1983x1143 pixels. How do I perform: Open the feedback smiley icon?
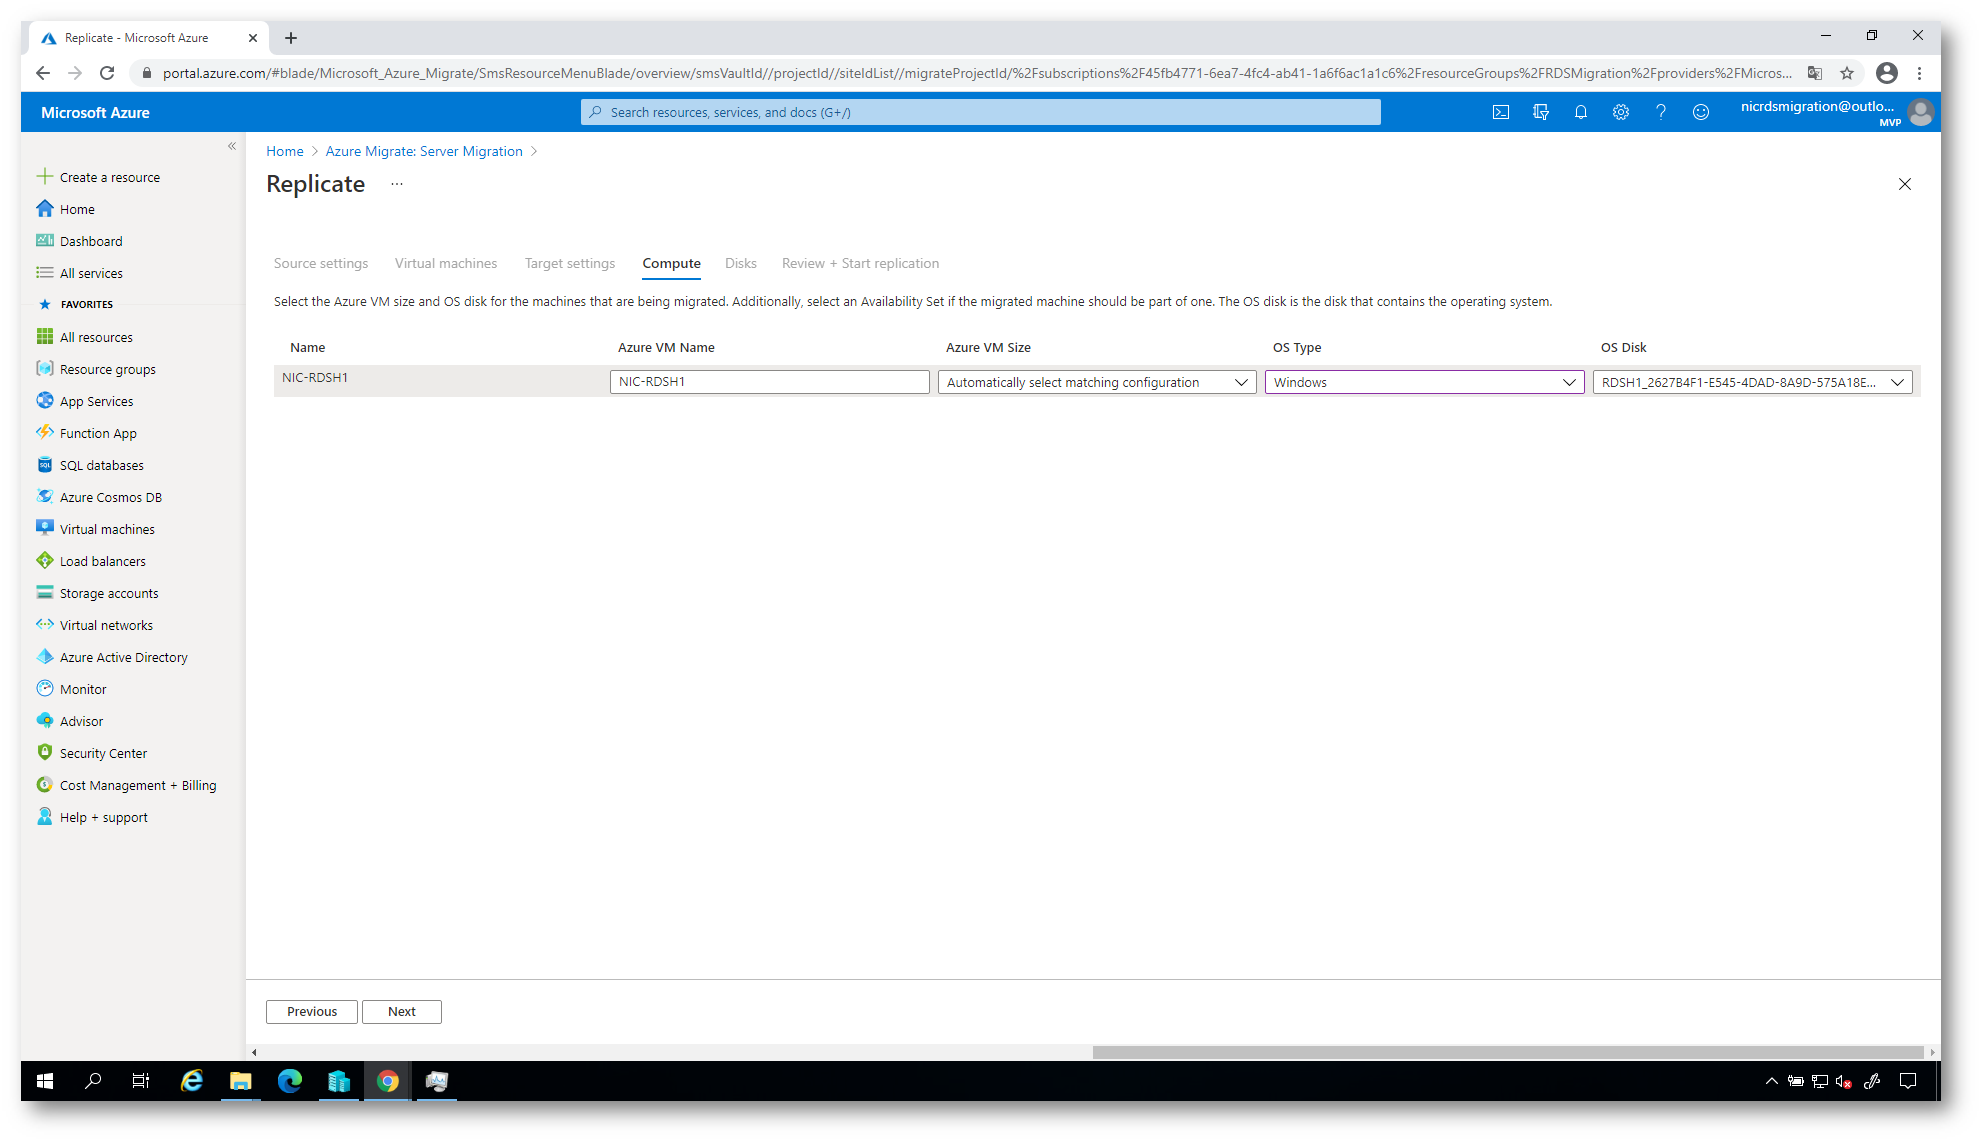[1700, 112]
